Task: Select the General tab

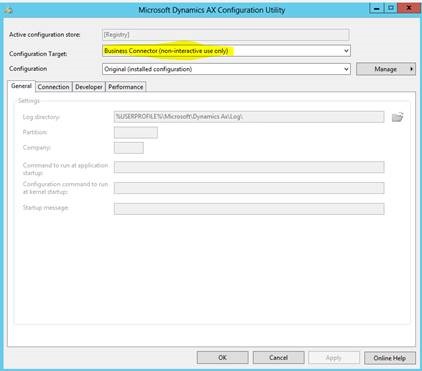Action: point(21,86)
